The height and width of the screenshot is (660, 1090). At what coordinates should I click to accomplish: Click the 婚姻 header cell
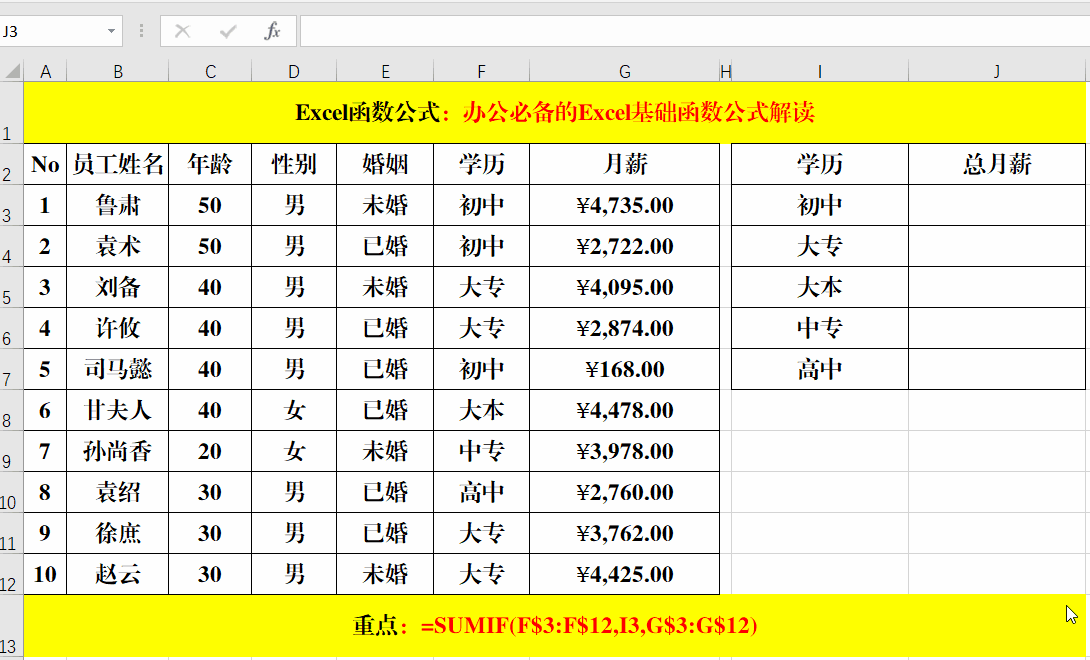coord(385,164)
